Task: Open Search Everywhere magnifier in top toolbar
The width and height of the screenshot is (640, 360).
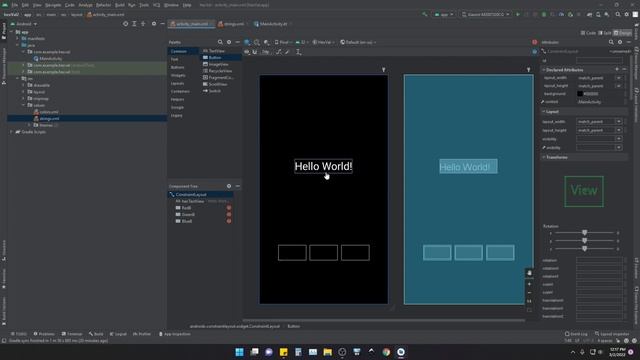Action: tap(618, 14)
